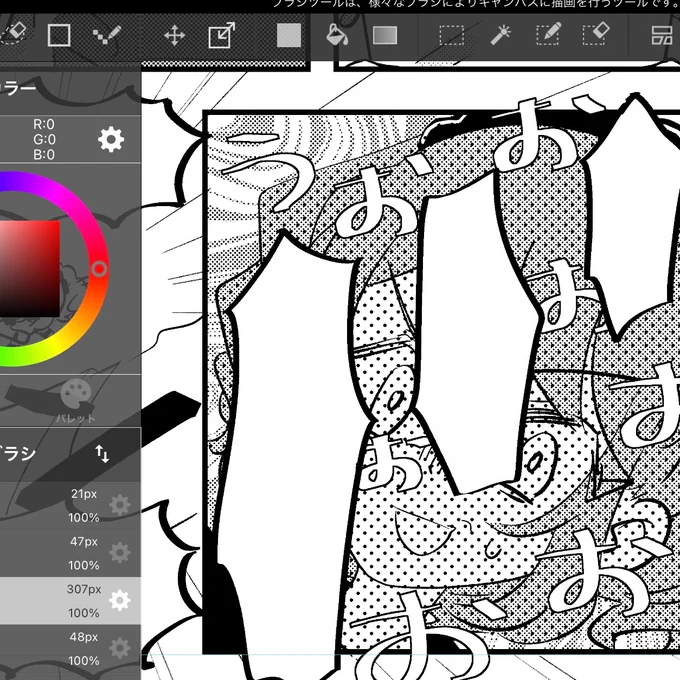The image size is (680, 680).
Task: Tap the gray fill square tool
Action: (289, 35)
